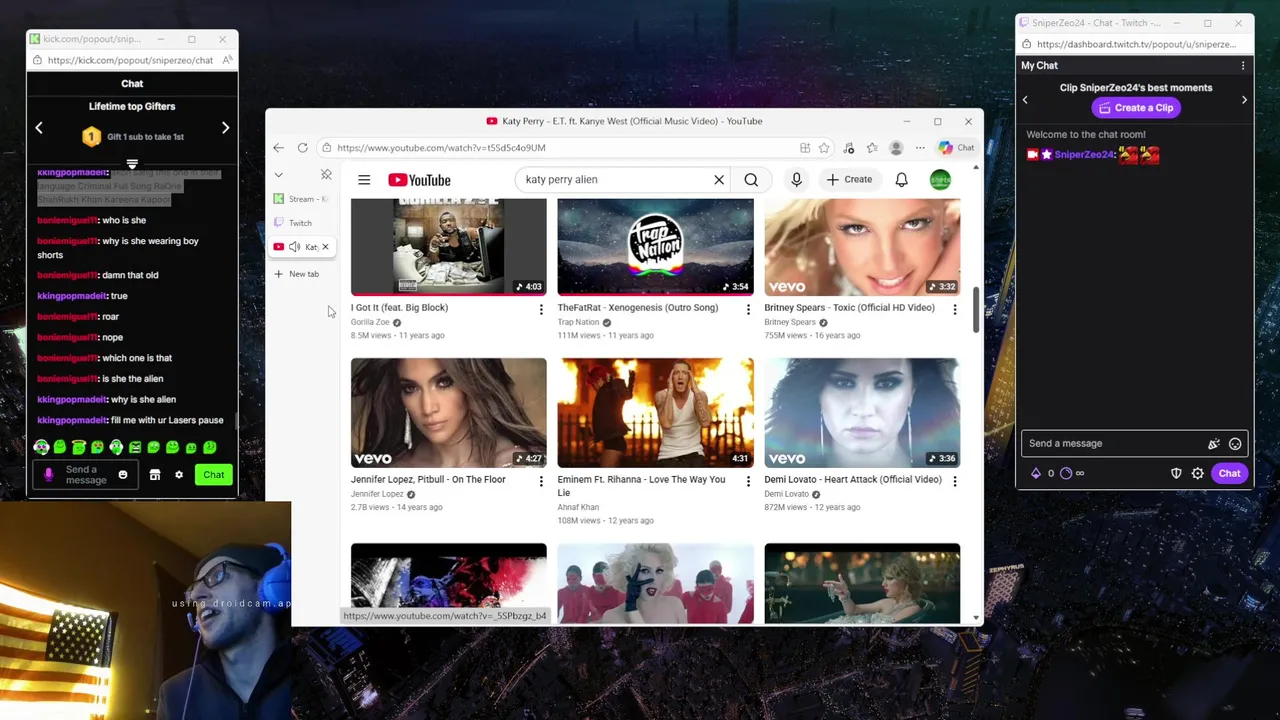Open the YouTube account avatar menu
This screenshot has width=1280, height=720.
(x=940, y=180)
